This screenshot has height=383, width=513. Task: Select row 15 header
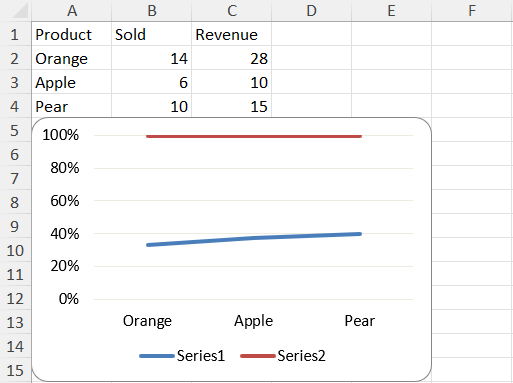coord(15,370)
